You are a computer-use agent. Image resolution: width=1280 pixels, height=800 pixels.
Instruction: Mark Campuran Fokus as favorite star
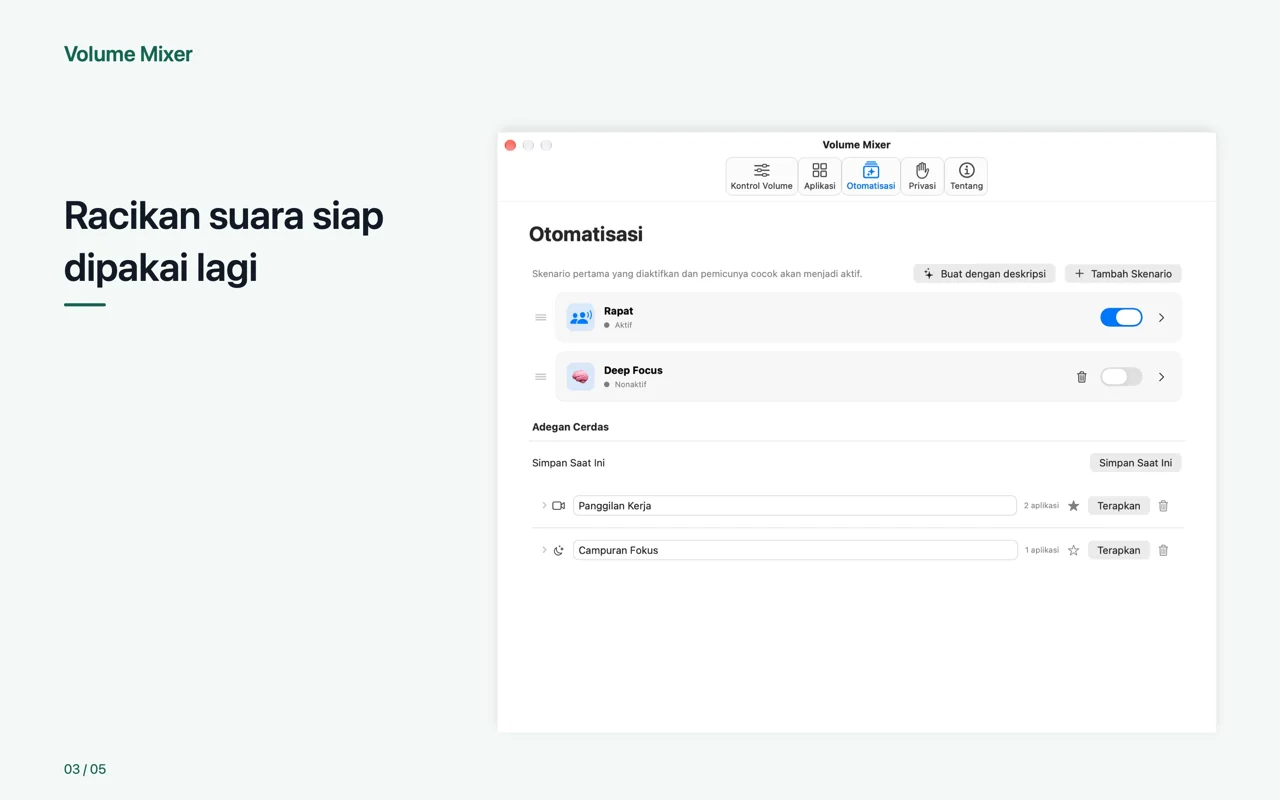[x=1073, y=550]
